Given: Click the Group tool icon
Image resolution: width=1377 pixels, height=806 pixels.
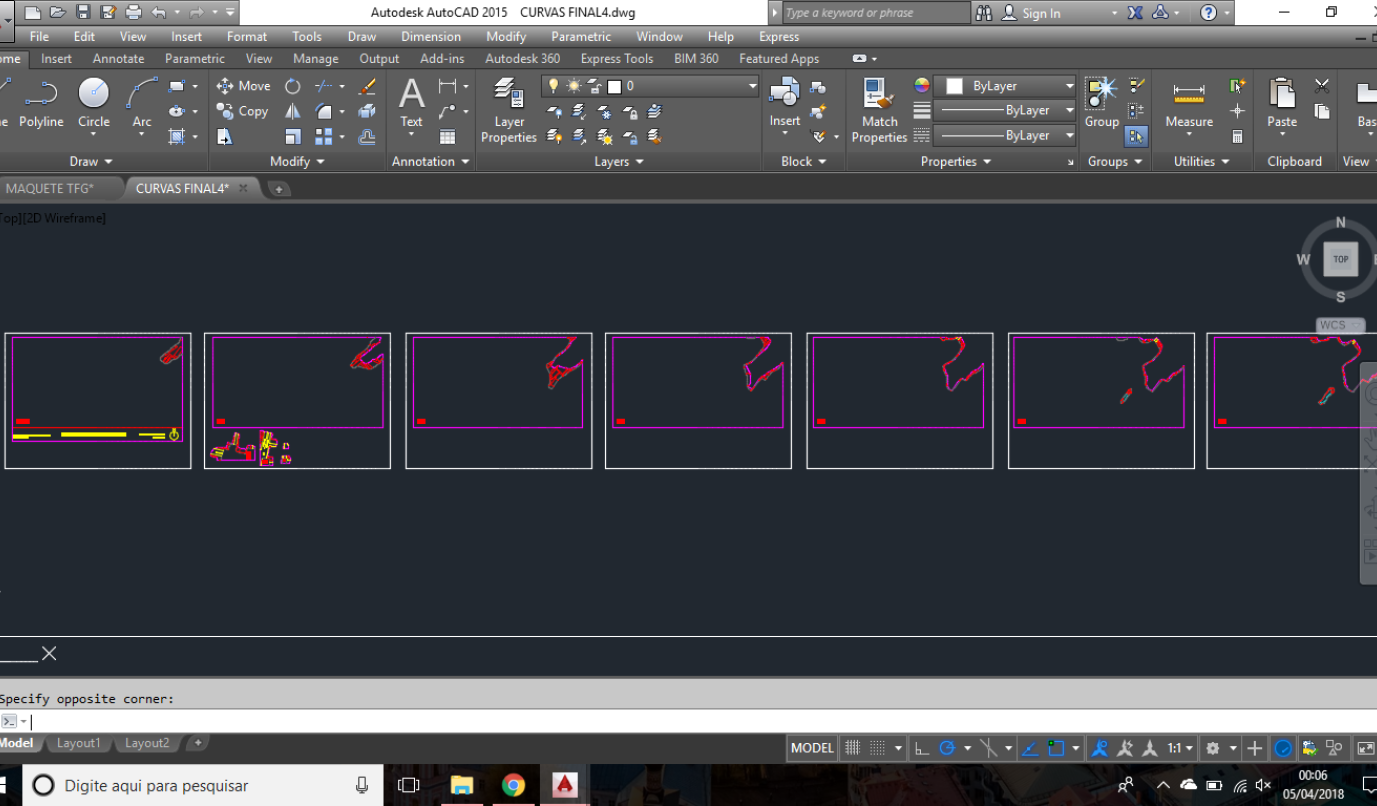Looking at the screenshot, I should (1101, 104).
